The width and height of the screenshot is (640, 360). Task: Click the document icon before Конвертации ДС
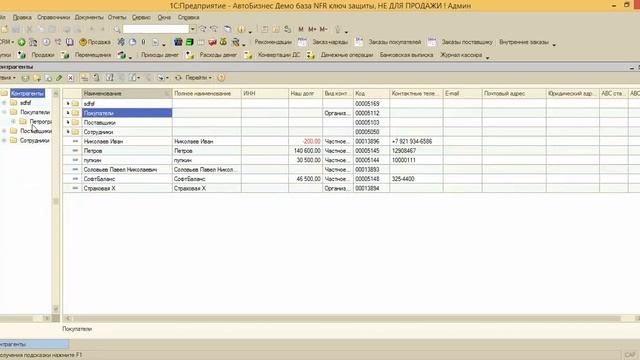(248, 55)
